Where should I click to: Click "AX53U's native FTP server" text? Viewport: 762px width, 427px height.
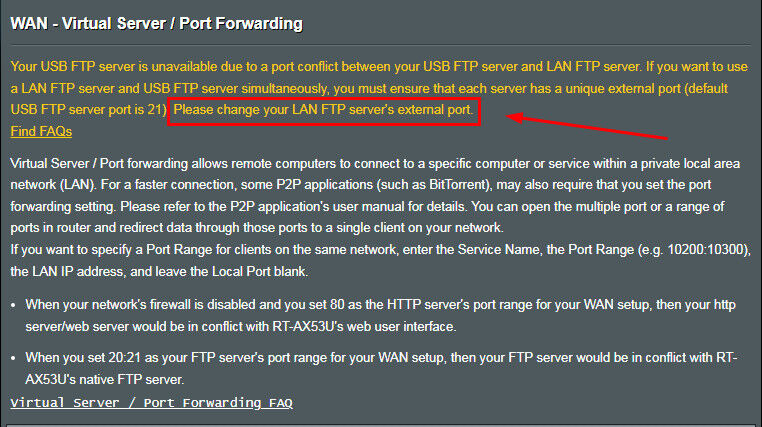tap(104, 379)
